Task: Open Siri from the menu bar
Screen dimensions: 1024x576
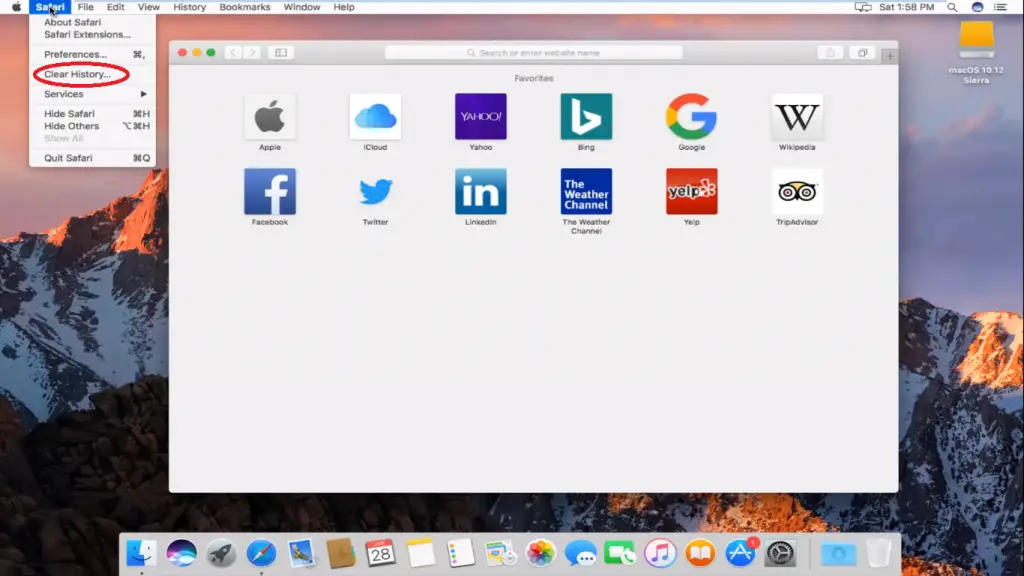Action: pyautogui.click(x=978, y=7)
